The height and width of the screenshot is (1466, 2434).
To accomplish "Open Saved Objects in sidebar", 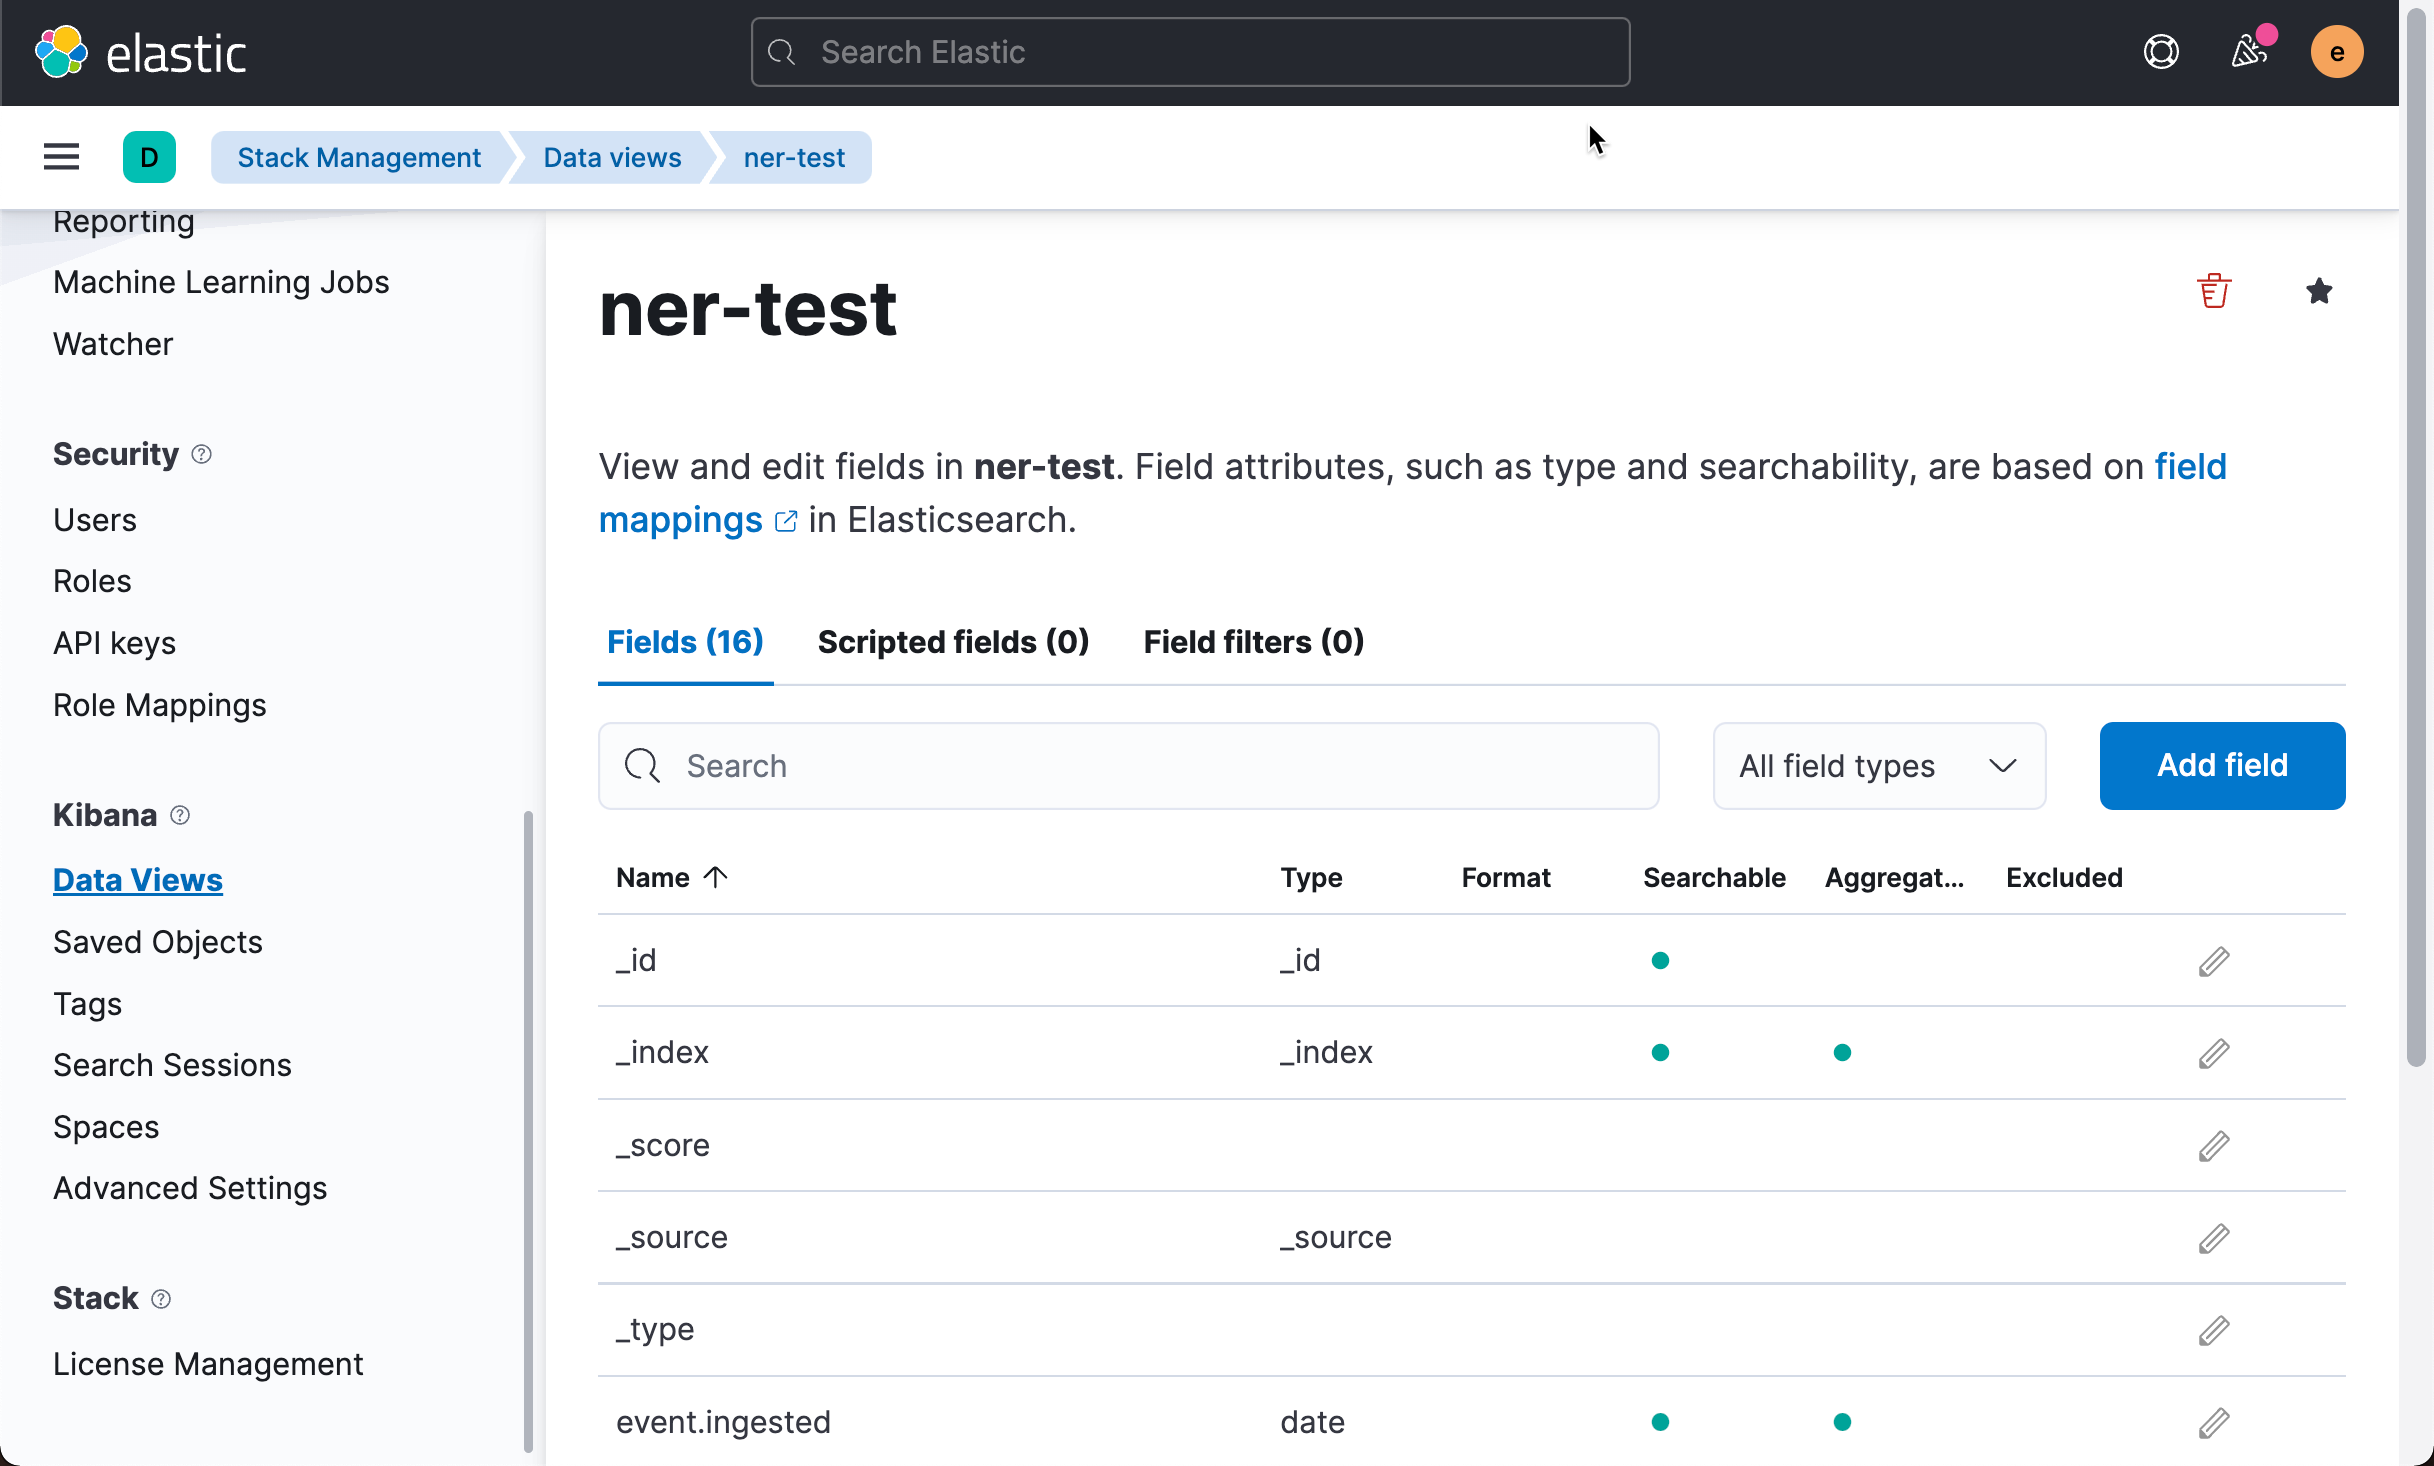I will pos(158,942).
